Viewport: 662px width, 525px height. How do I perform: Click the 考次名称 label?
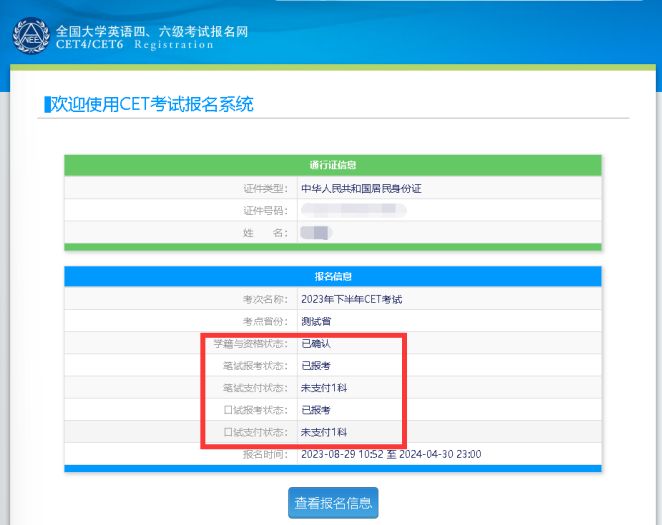point(266,299)
